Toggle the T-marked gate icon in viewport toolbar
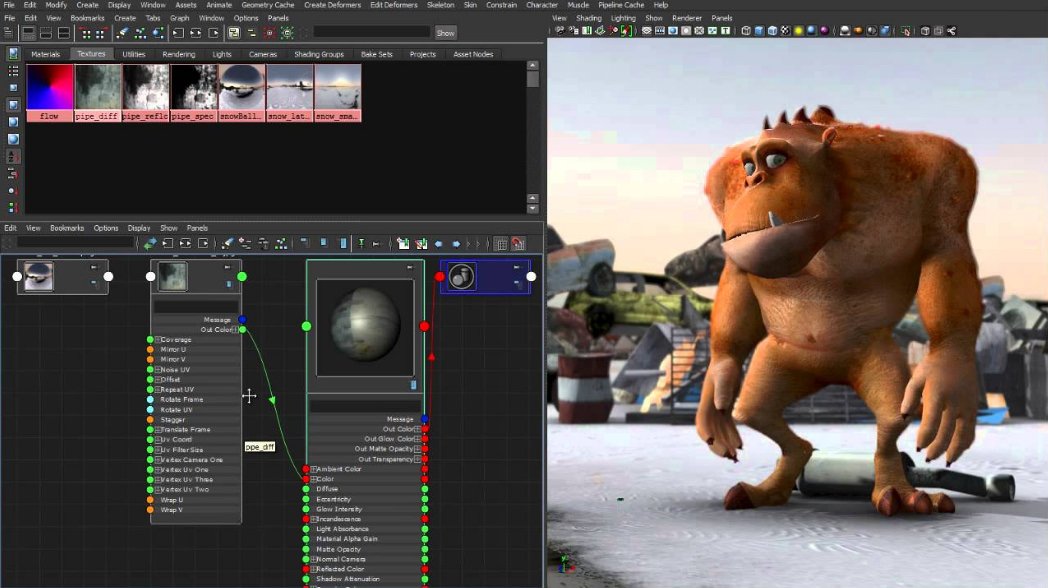 pos(725,31)
